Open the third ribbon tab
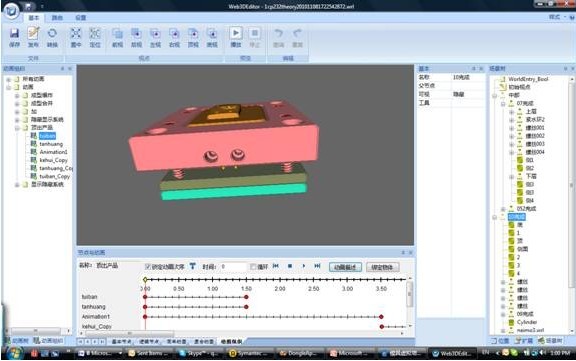The image size is (576, 361). click(80, 18)
